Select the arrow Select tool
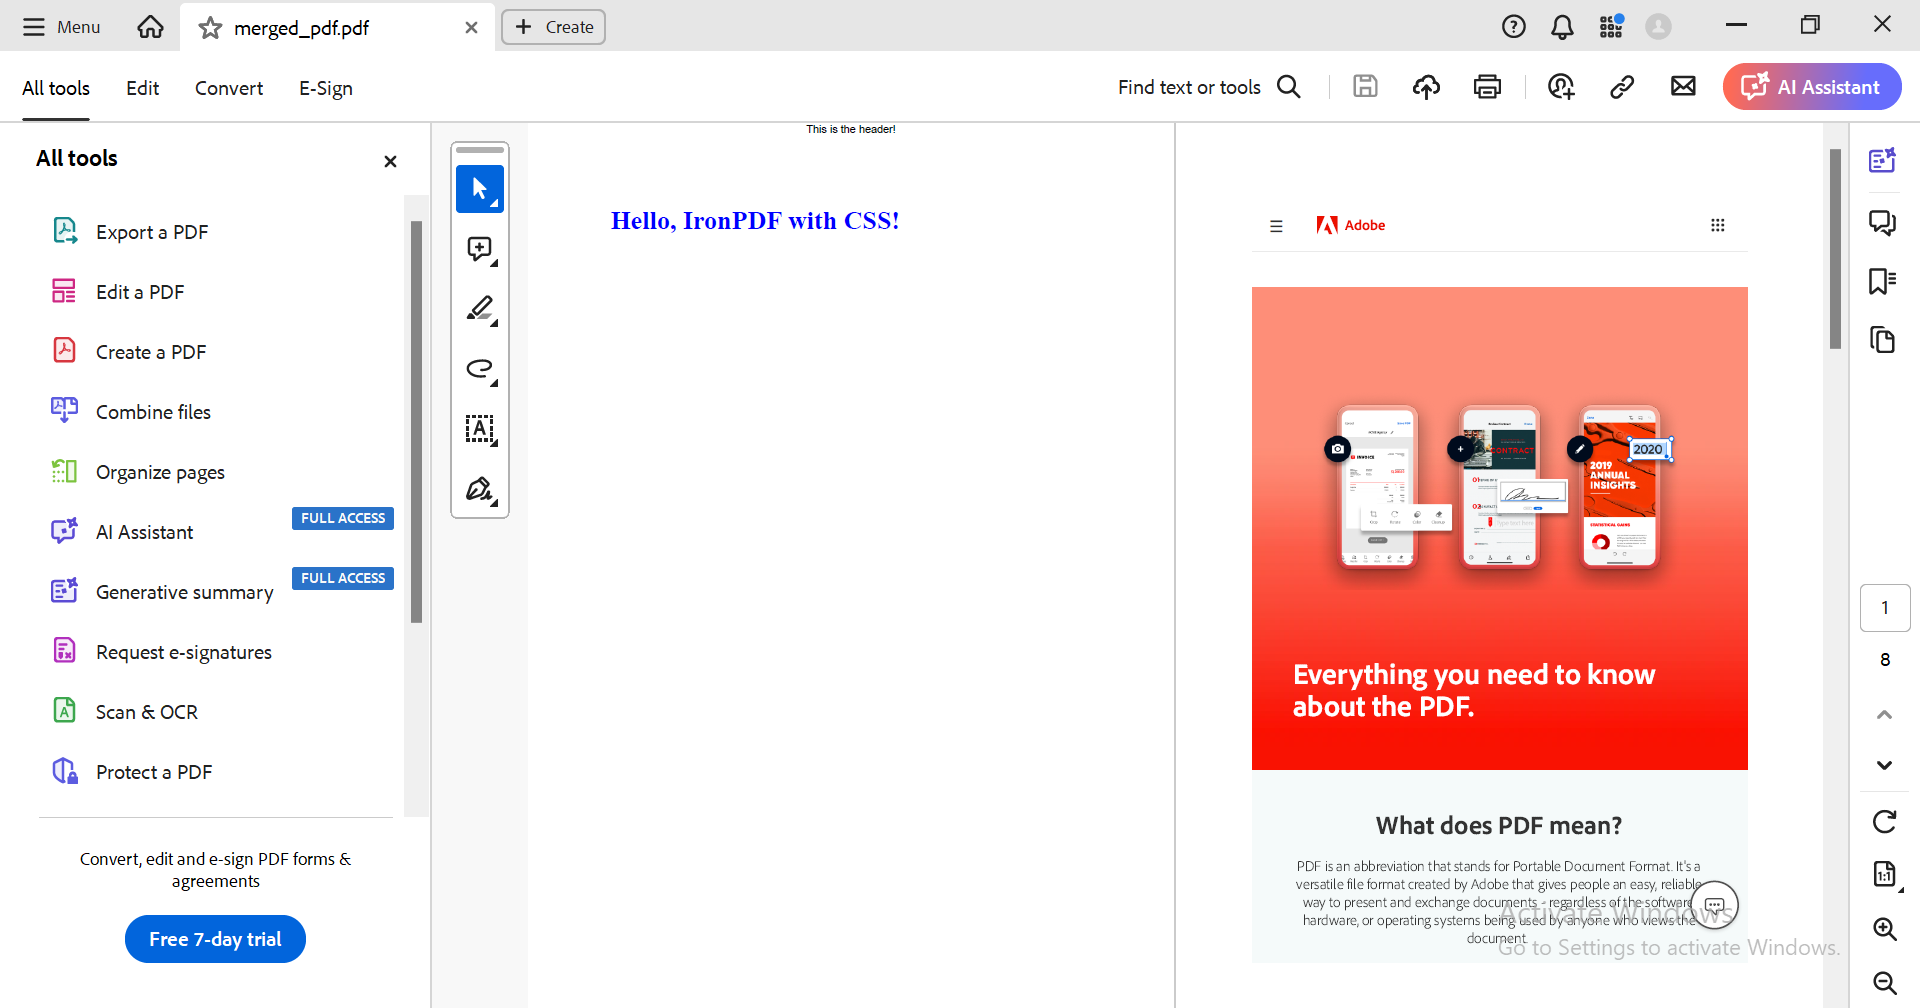The width and height of the screenshot is (1920, 1008). click(480, 189)
